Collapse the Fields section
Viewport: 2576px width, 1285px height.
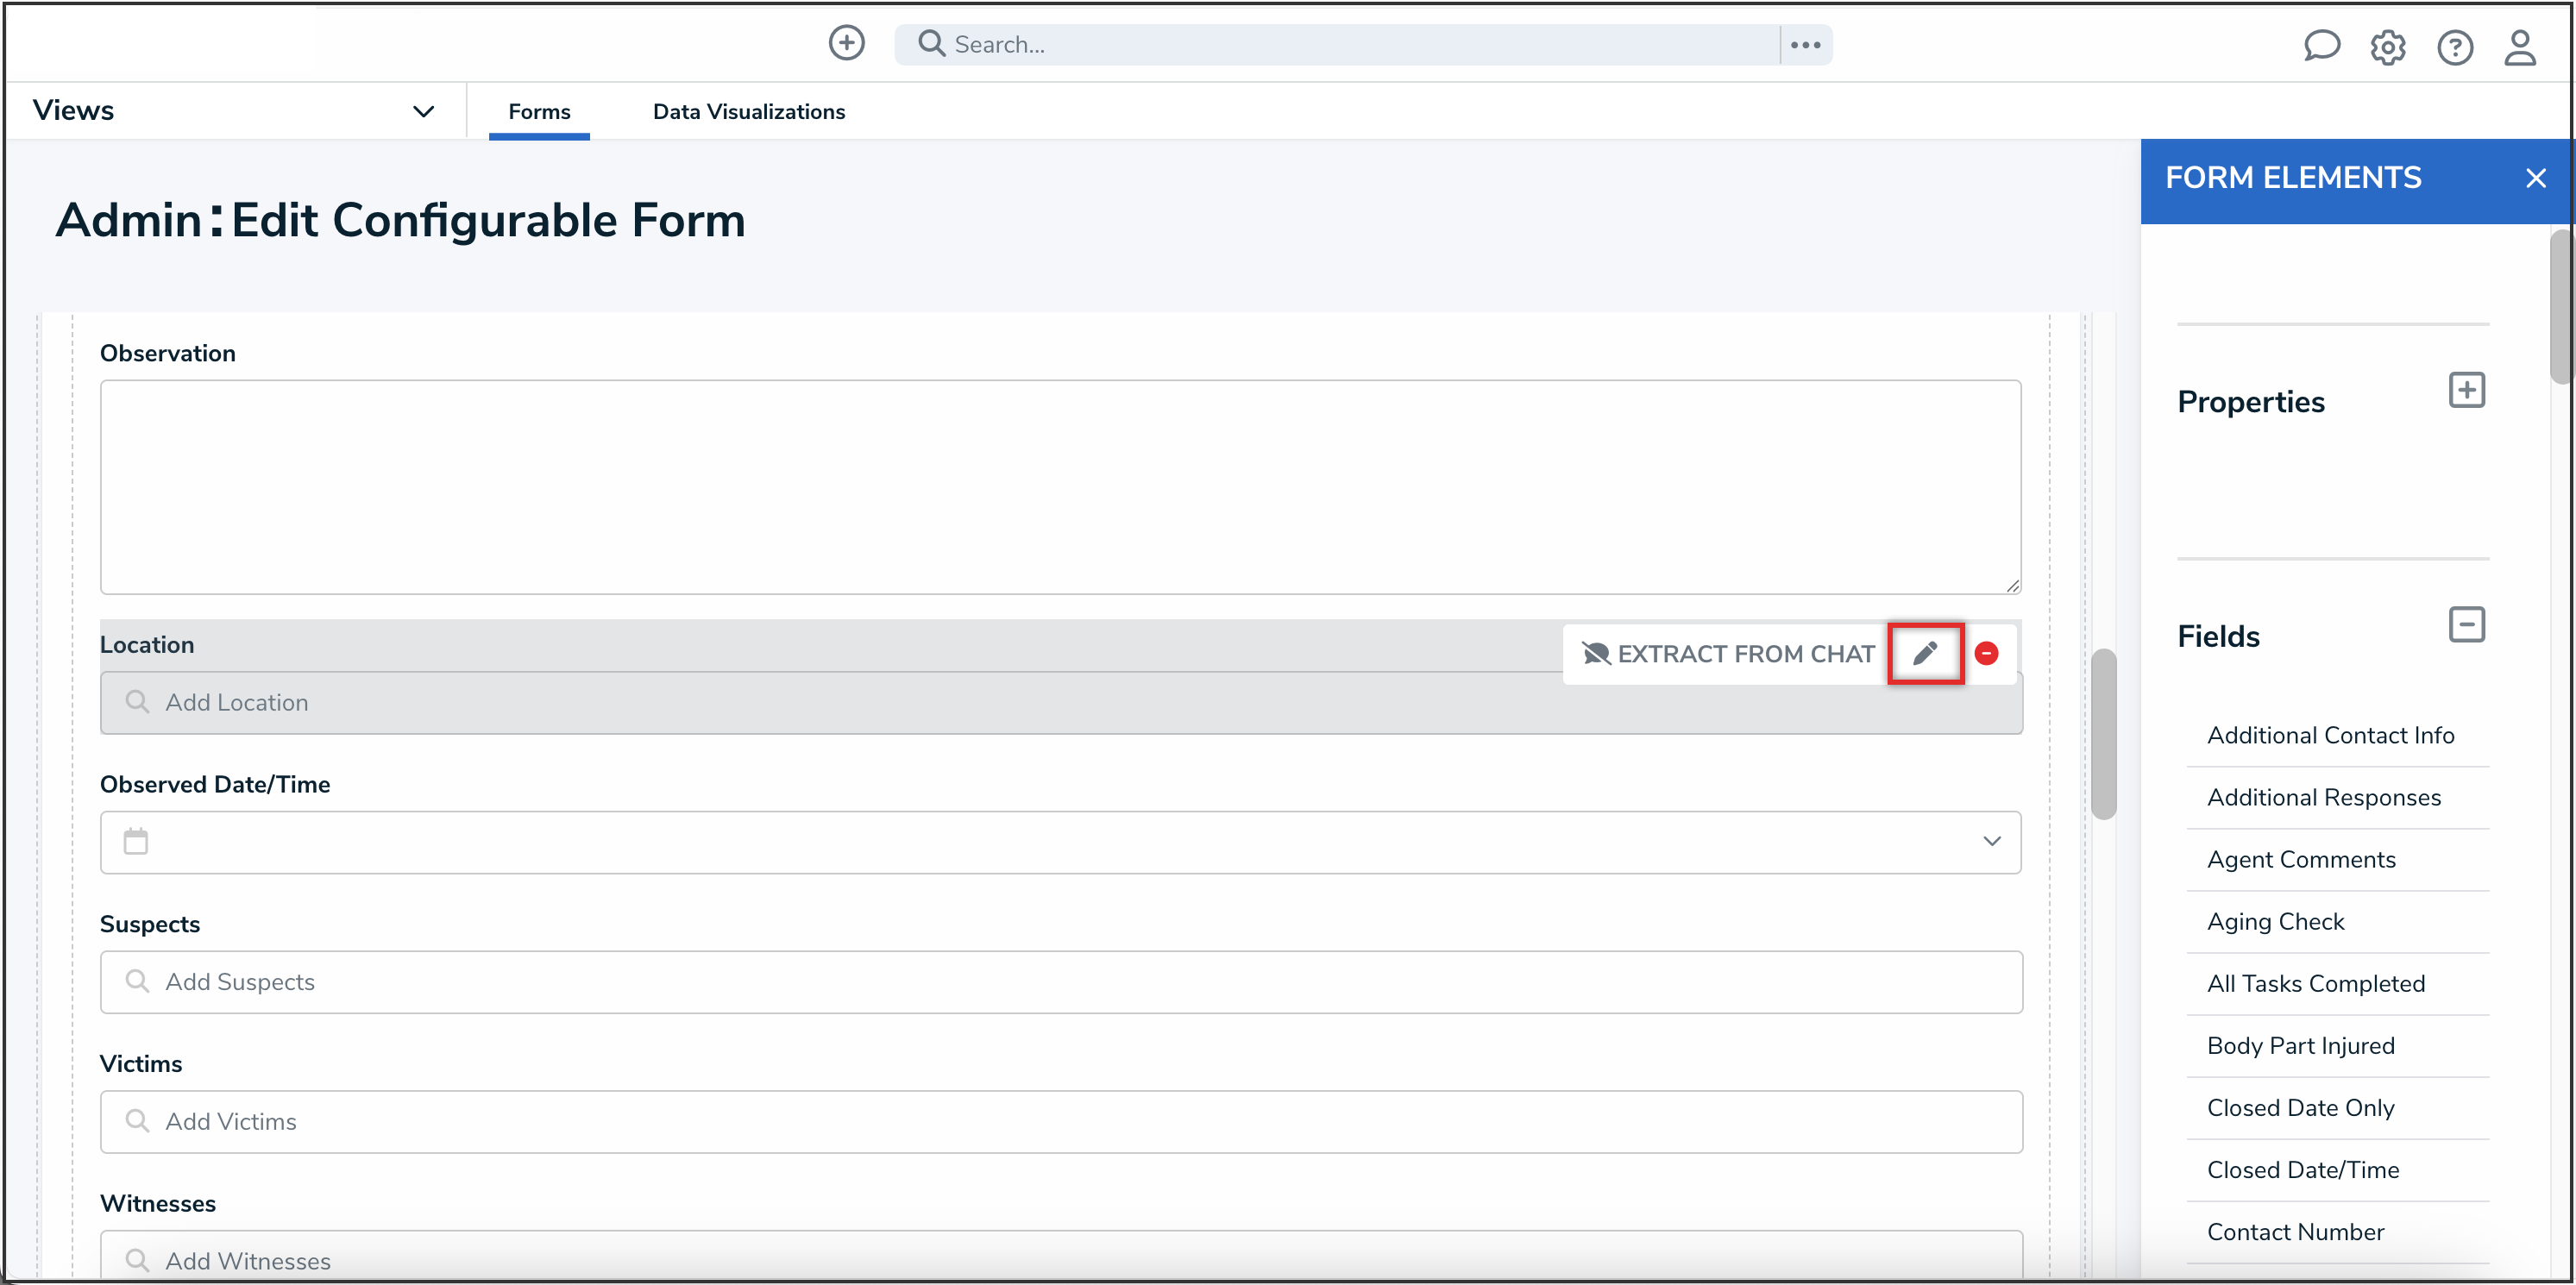pyautogui.click(x=2466, y=625)
